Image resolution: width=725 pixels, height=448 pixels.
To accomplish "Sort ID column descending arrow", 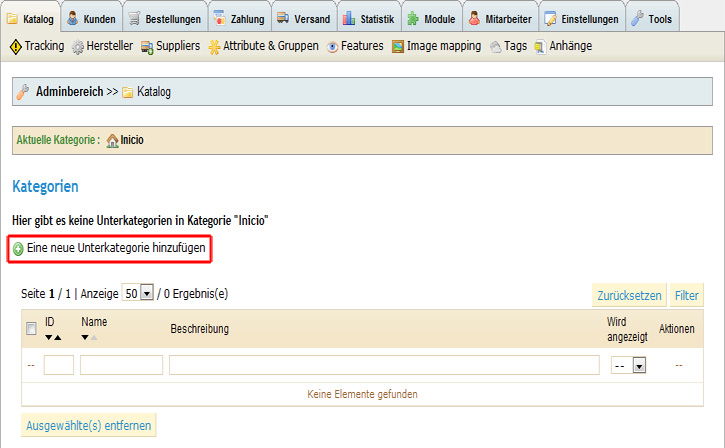I will (49, 338).
